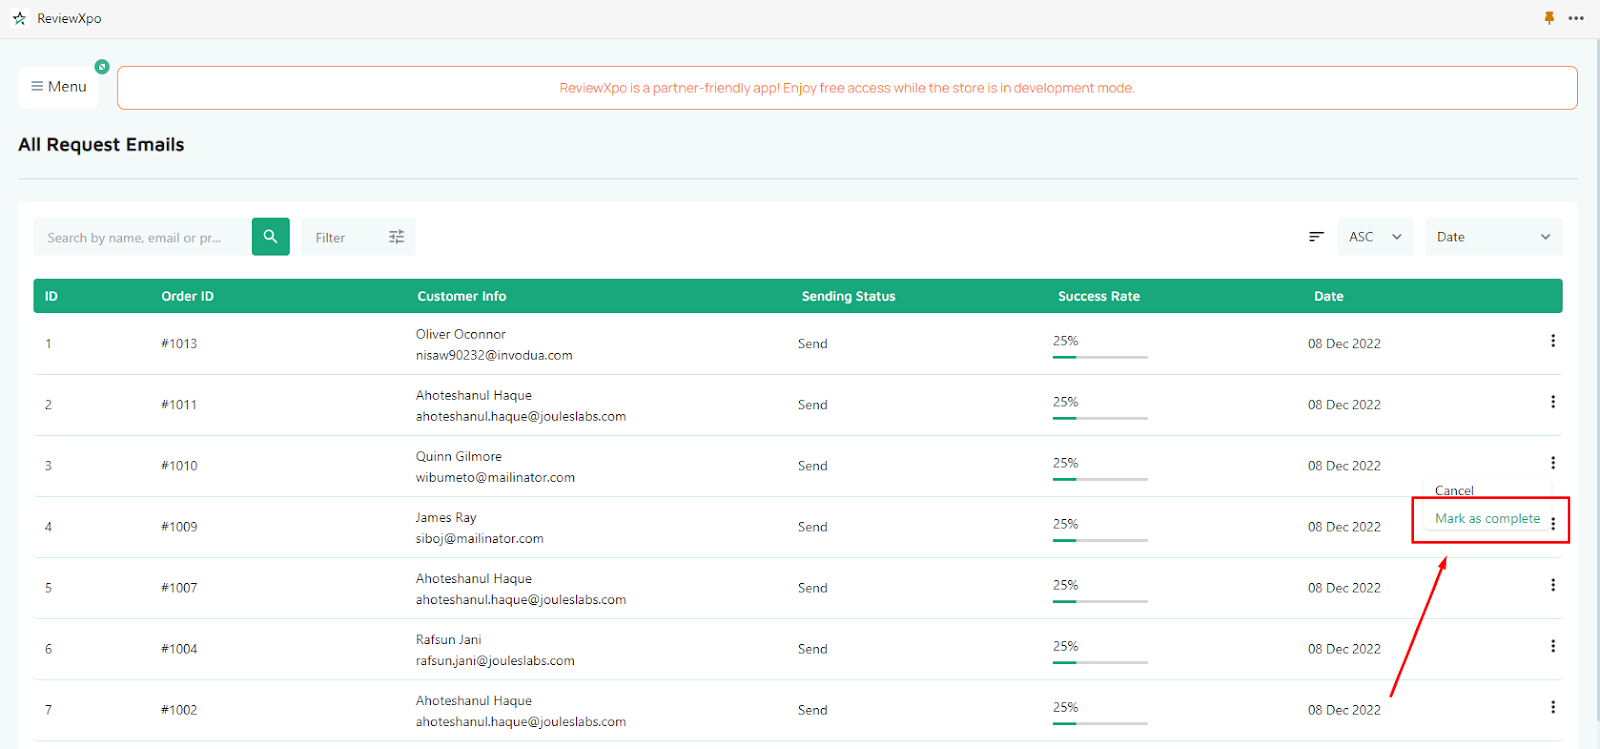Click the filter sliders icon
Image resolution: width=1600 pixels, height=749 pixels.
(x=396, y=237)
